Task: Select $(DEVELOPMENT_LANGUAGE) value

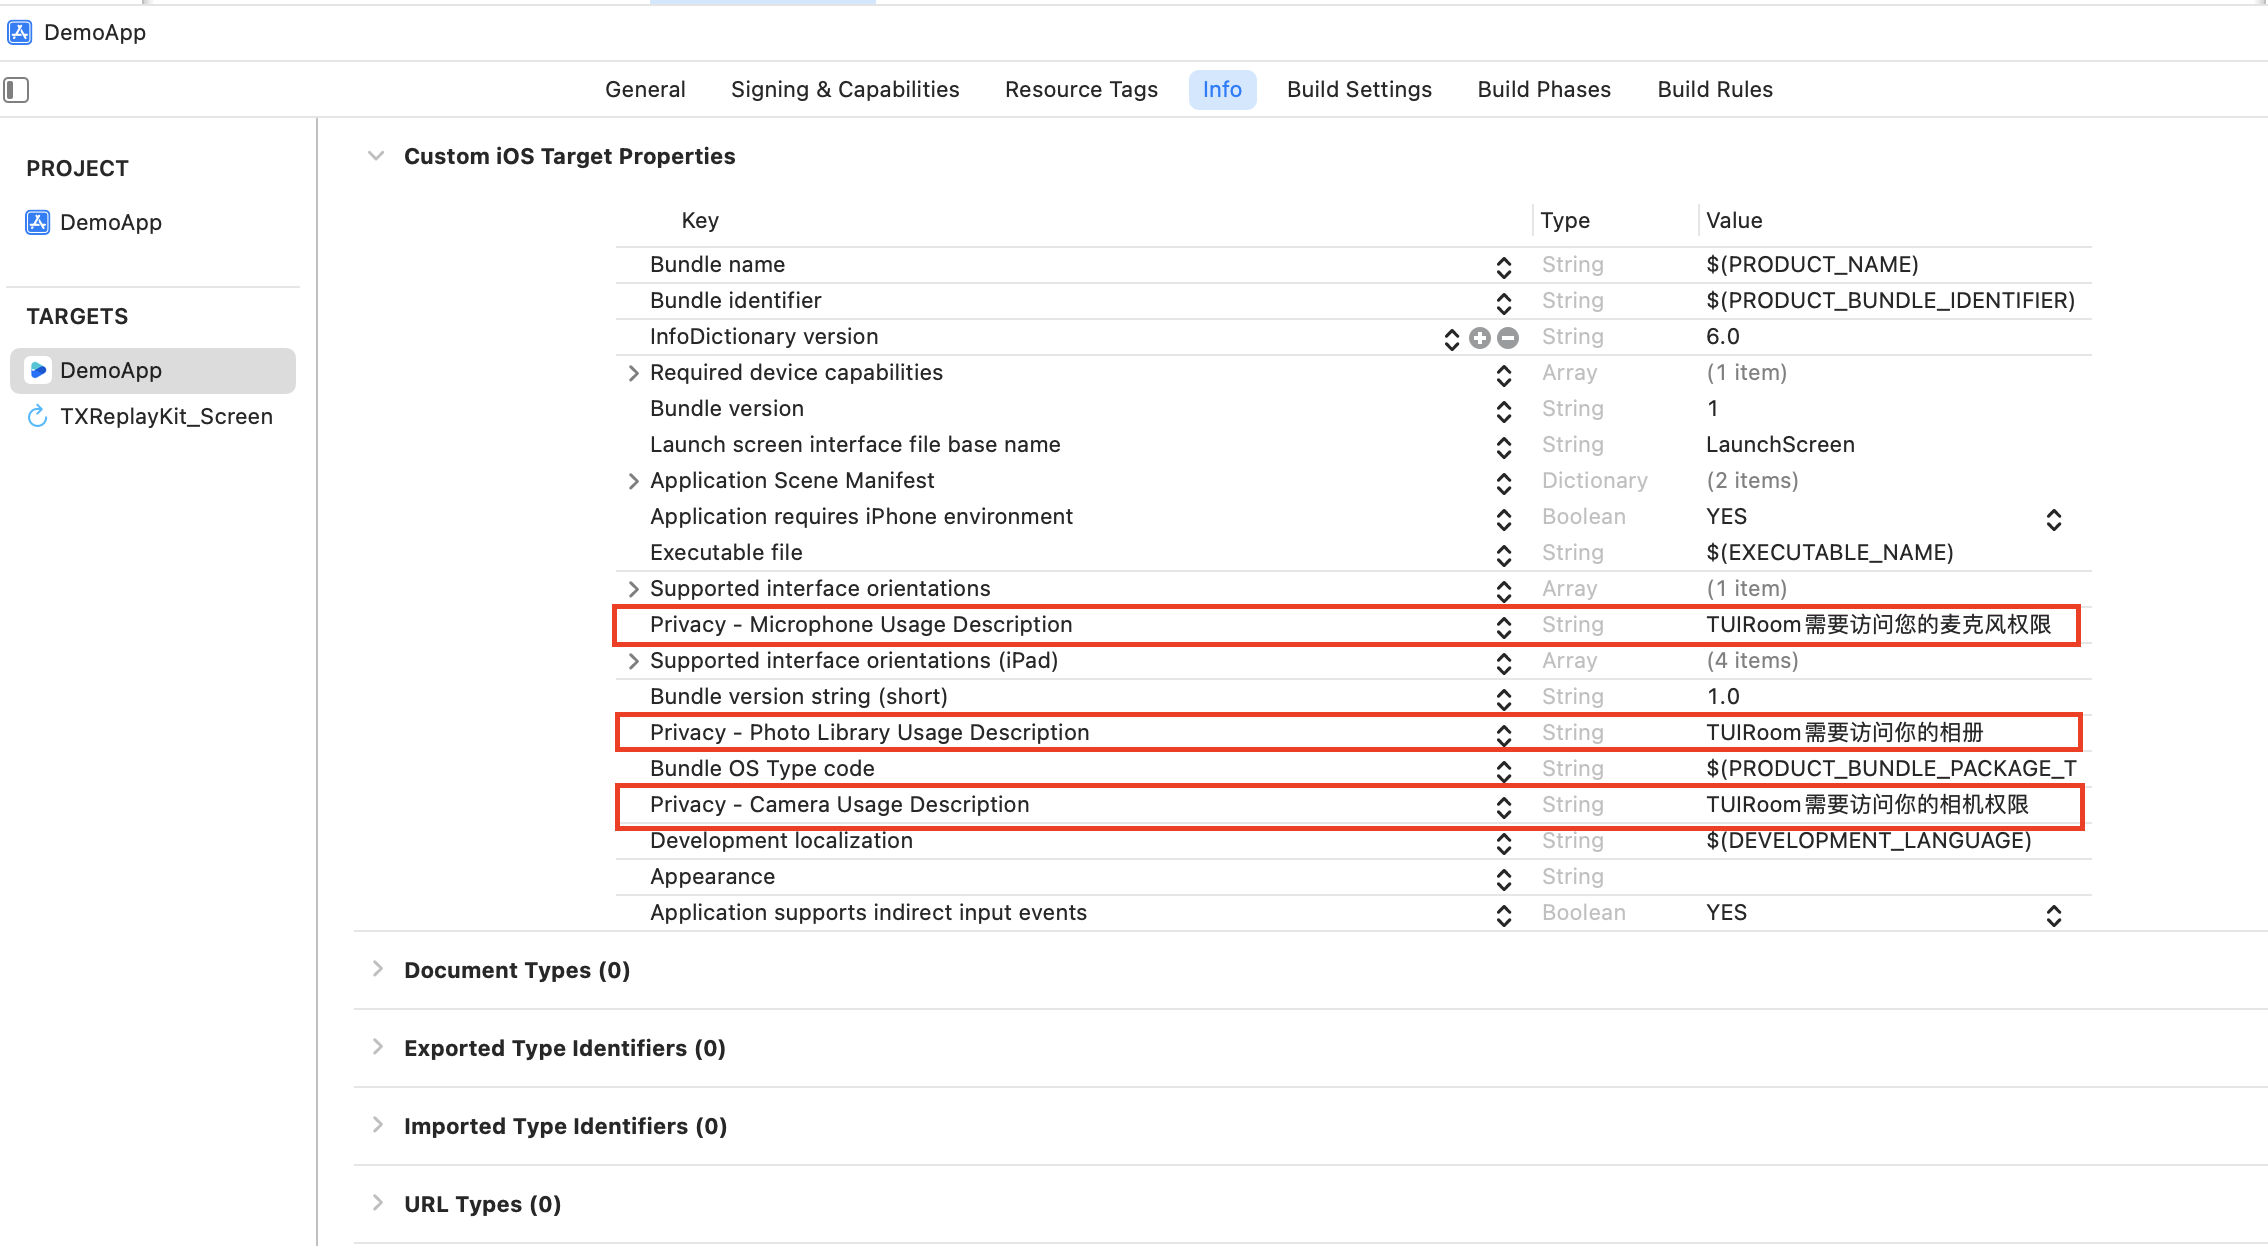Action: click(x=1868, y=840)
